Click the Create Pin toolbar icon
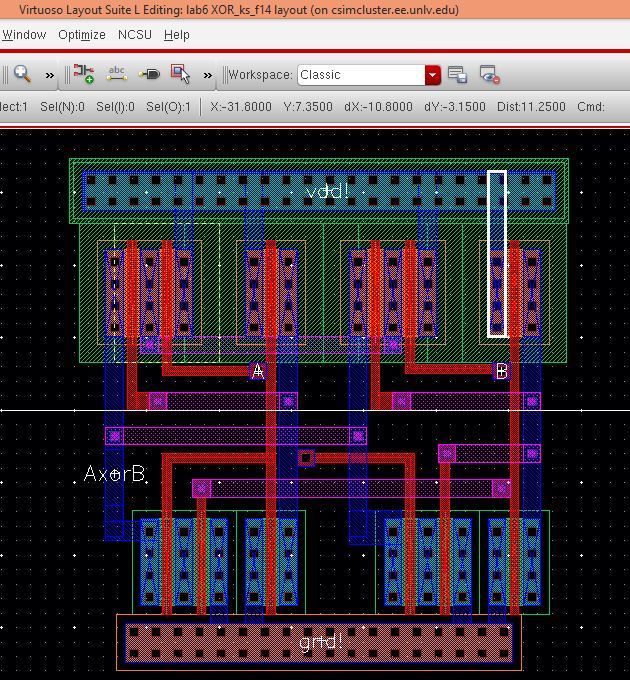Viewport: 630px width, 680px height. tap(149, 75)
